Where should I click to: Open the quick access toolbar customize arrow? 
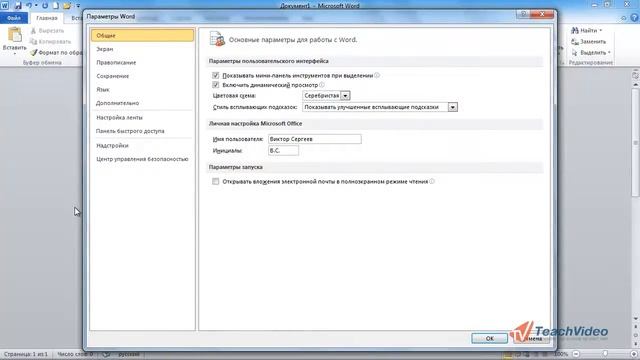pyautogui.click(x=78, y=6)
